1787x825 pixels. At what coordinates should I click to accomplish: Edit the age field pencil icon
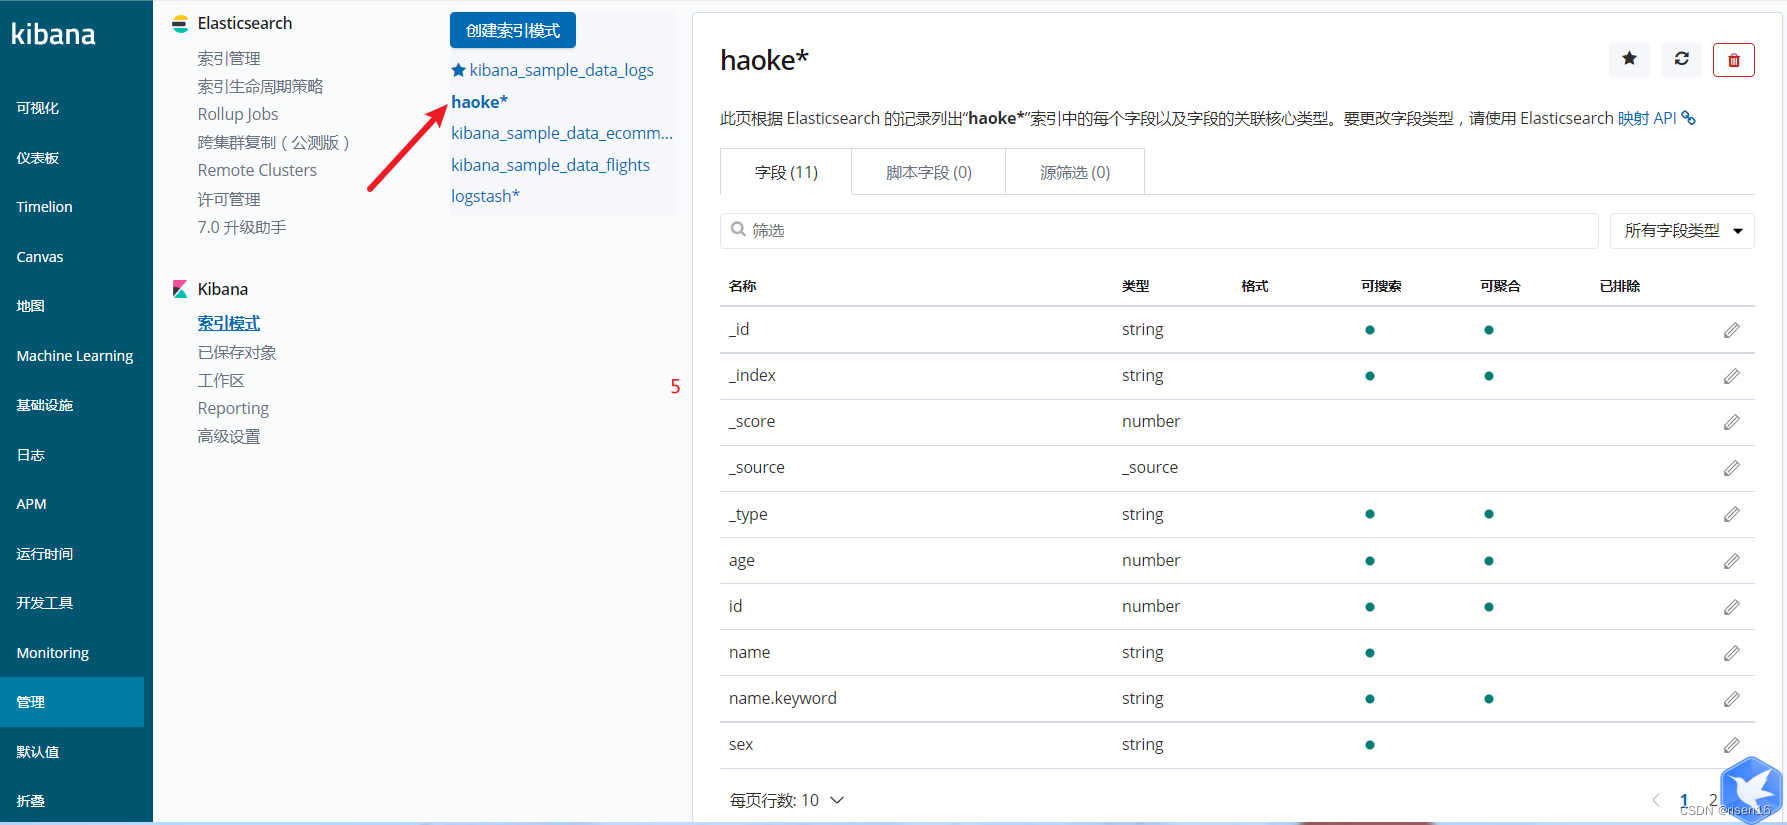click(1732, 561)
